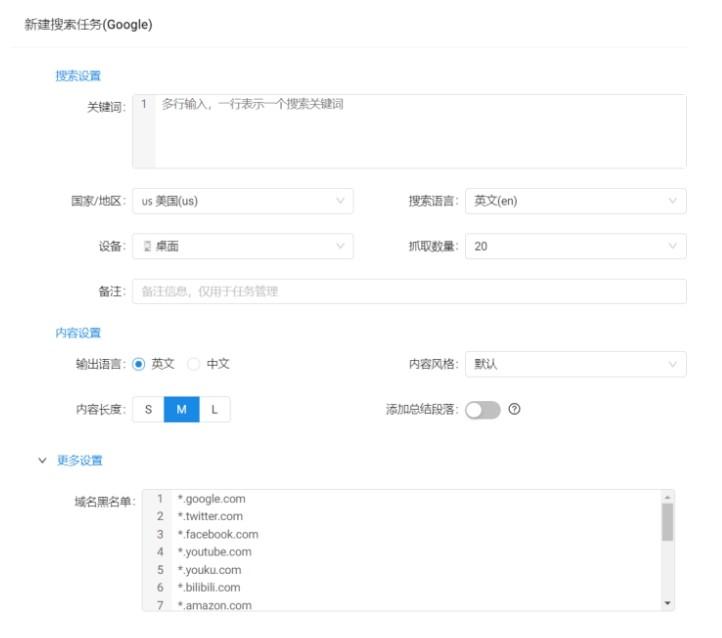Open the 搜索语言 dropdown
The image size is (722, 638).
point(576,201)
